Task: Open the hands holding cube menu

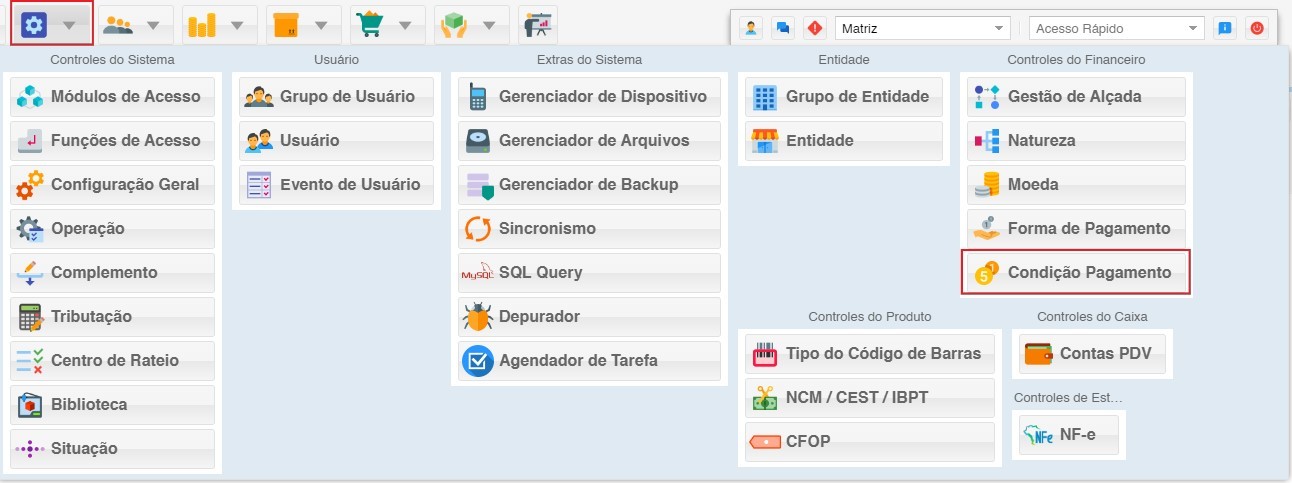Action: point(471,24)
